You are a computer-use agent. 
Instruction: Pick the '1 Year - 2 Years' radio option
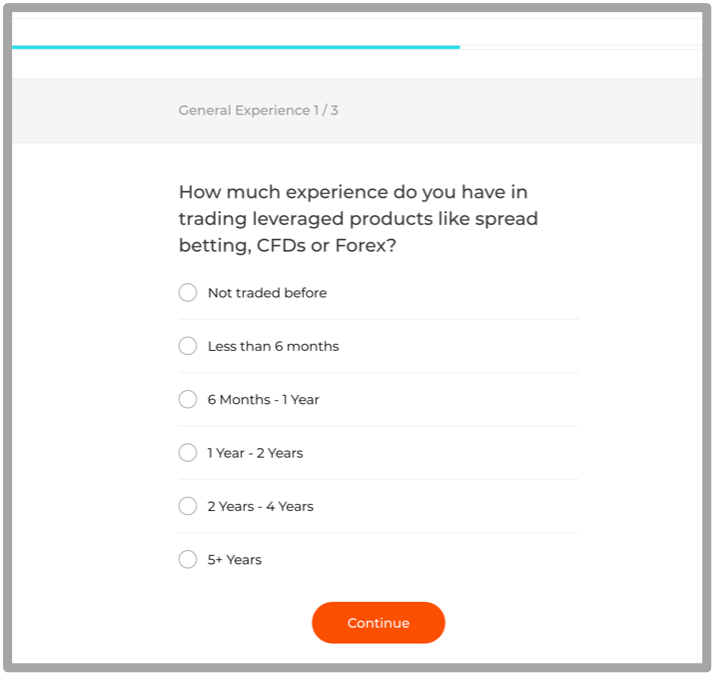[x=187, y=453]
